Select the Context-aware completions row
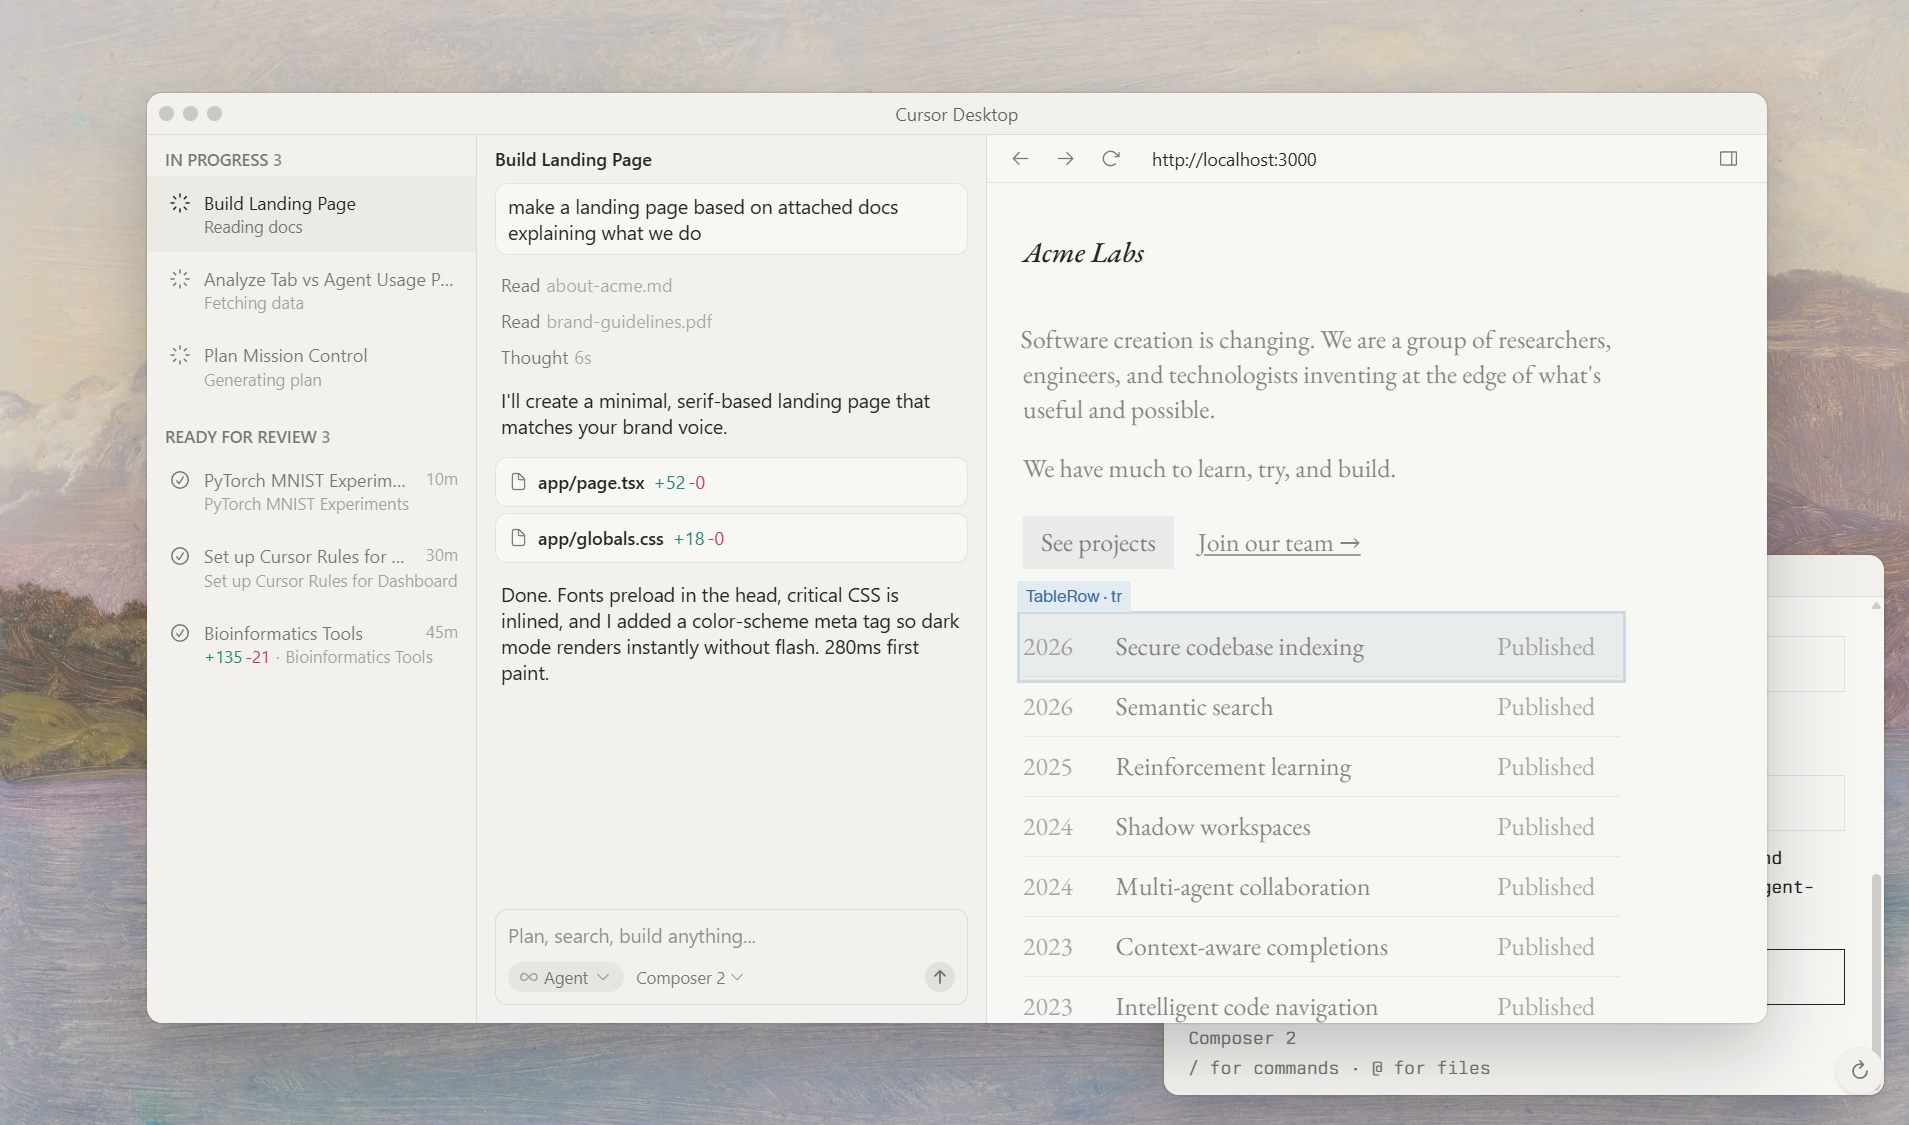The width and height of the screenshot is (1909, 1125). click(x=1321, y=947)
